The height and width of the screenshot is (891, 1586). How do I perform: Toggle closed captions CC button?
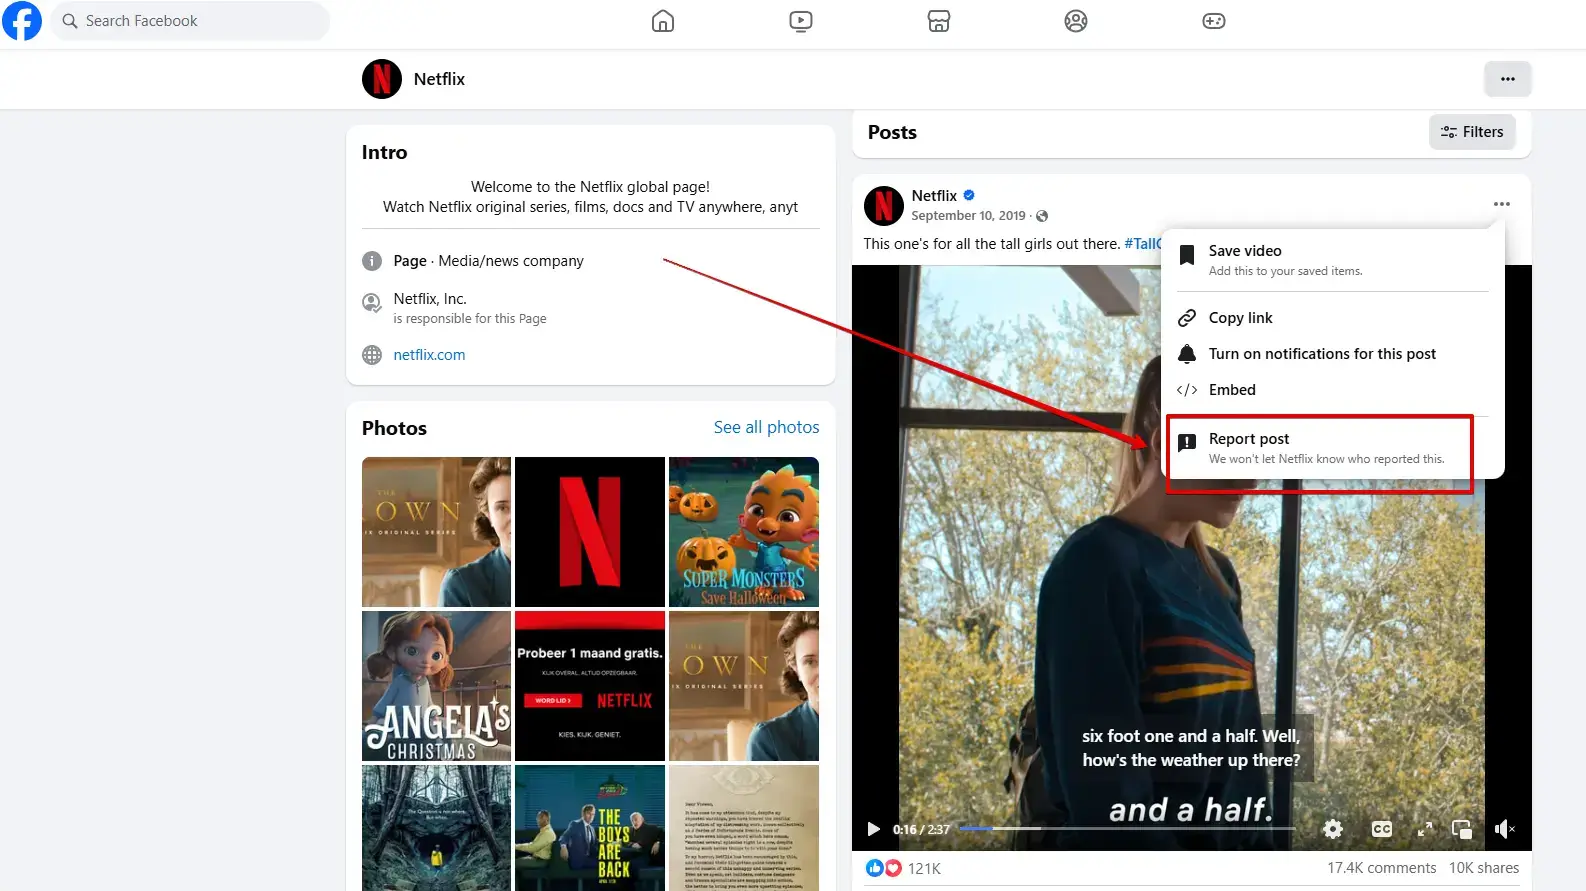[x=1382, y=829]
